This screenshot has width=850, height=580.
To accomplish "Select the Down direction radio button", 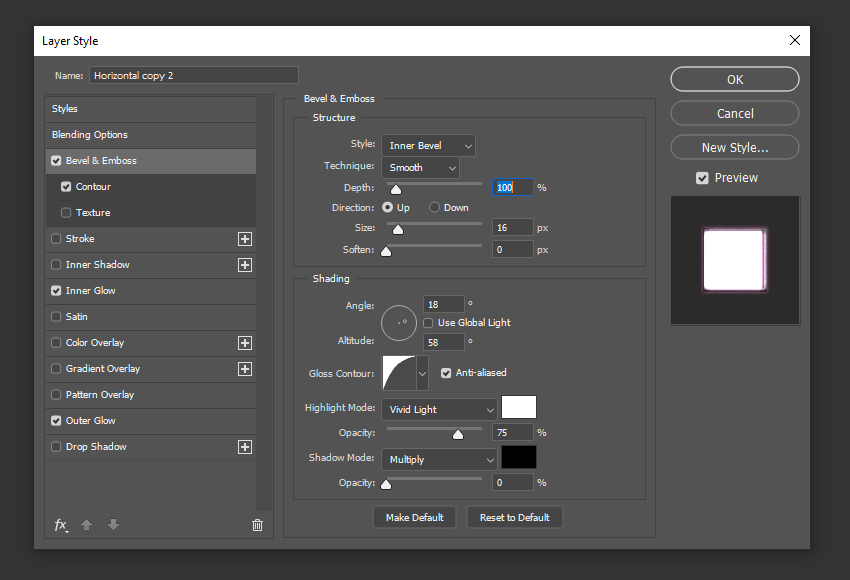I will [x=432, y=207].
